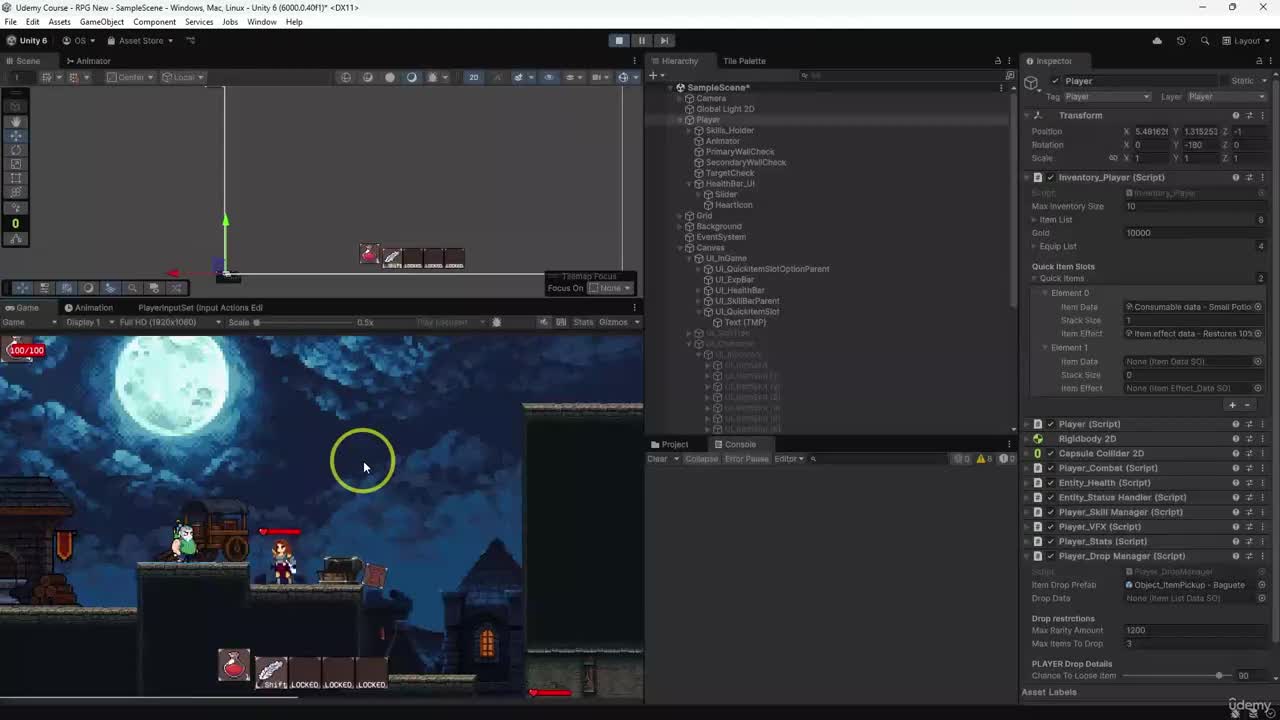
Task: Open Unity Cloud icon in top bar
Action: 1157,41
